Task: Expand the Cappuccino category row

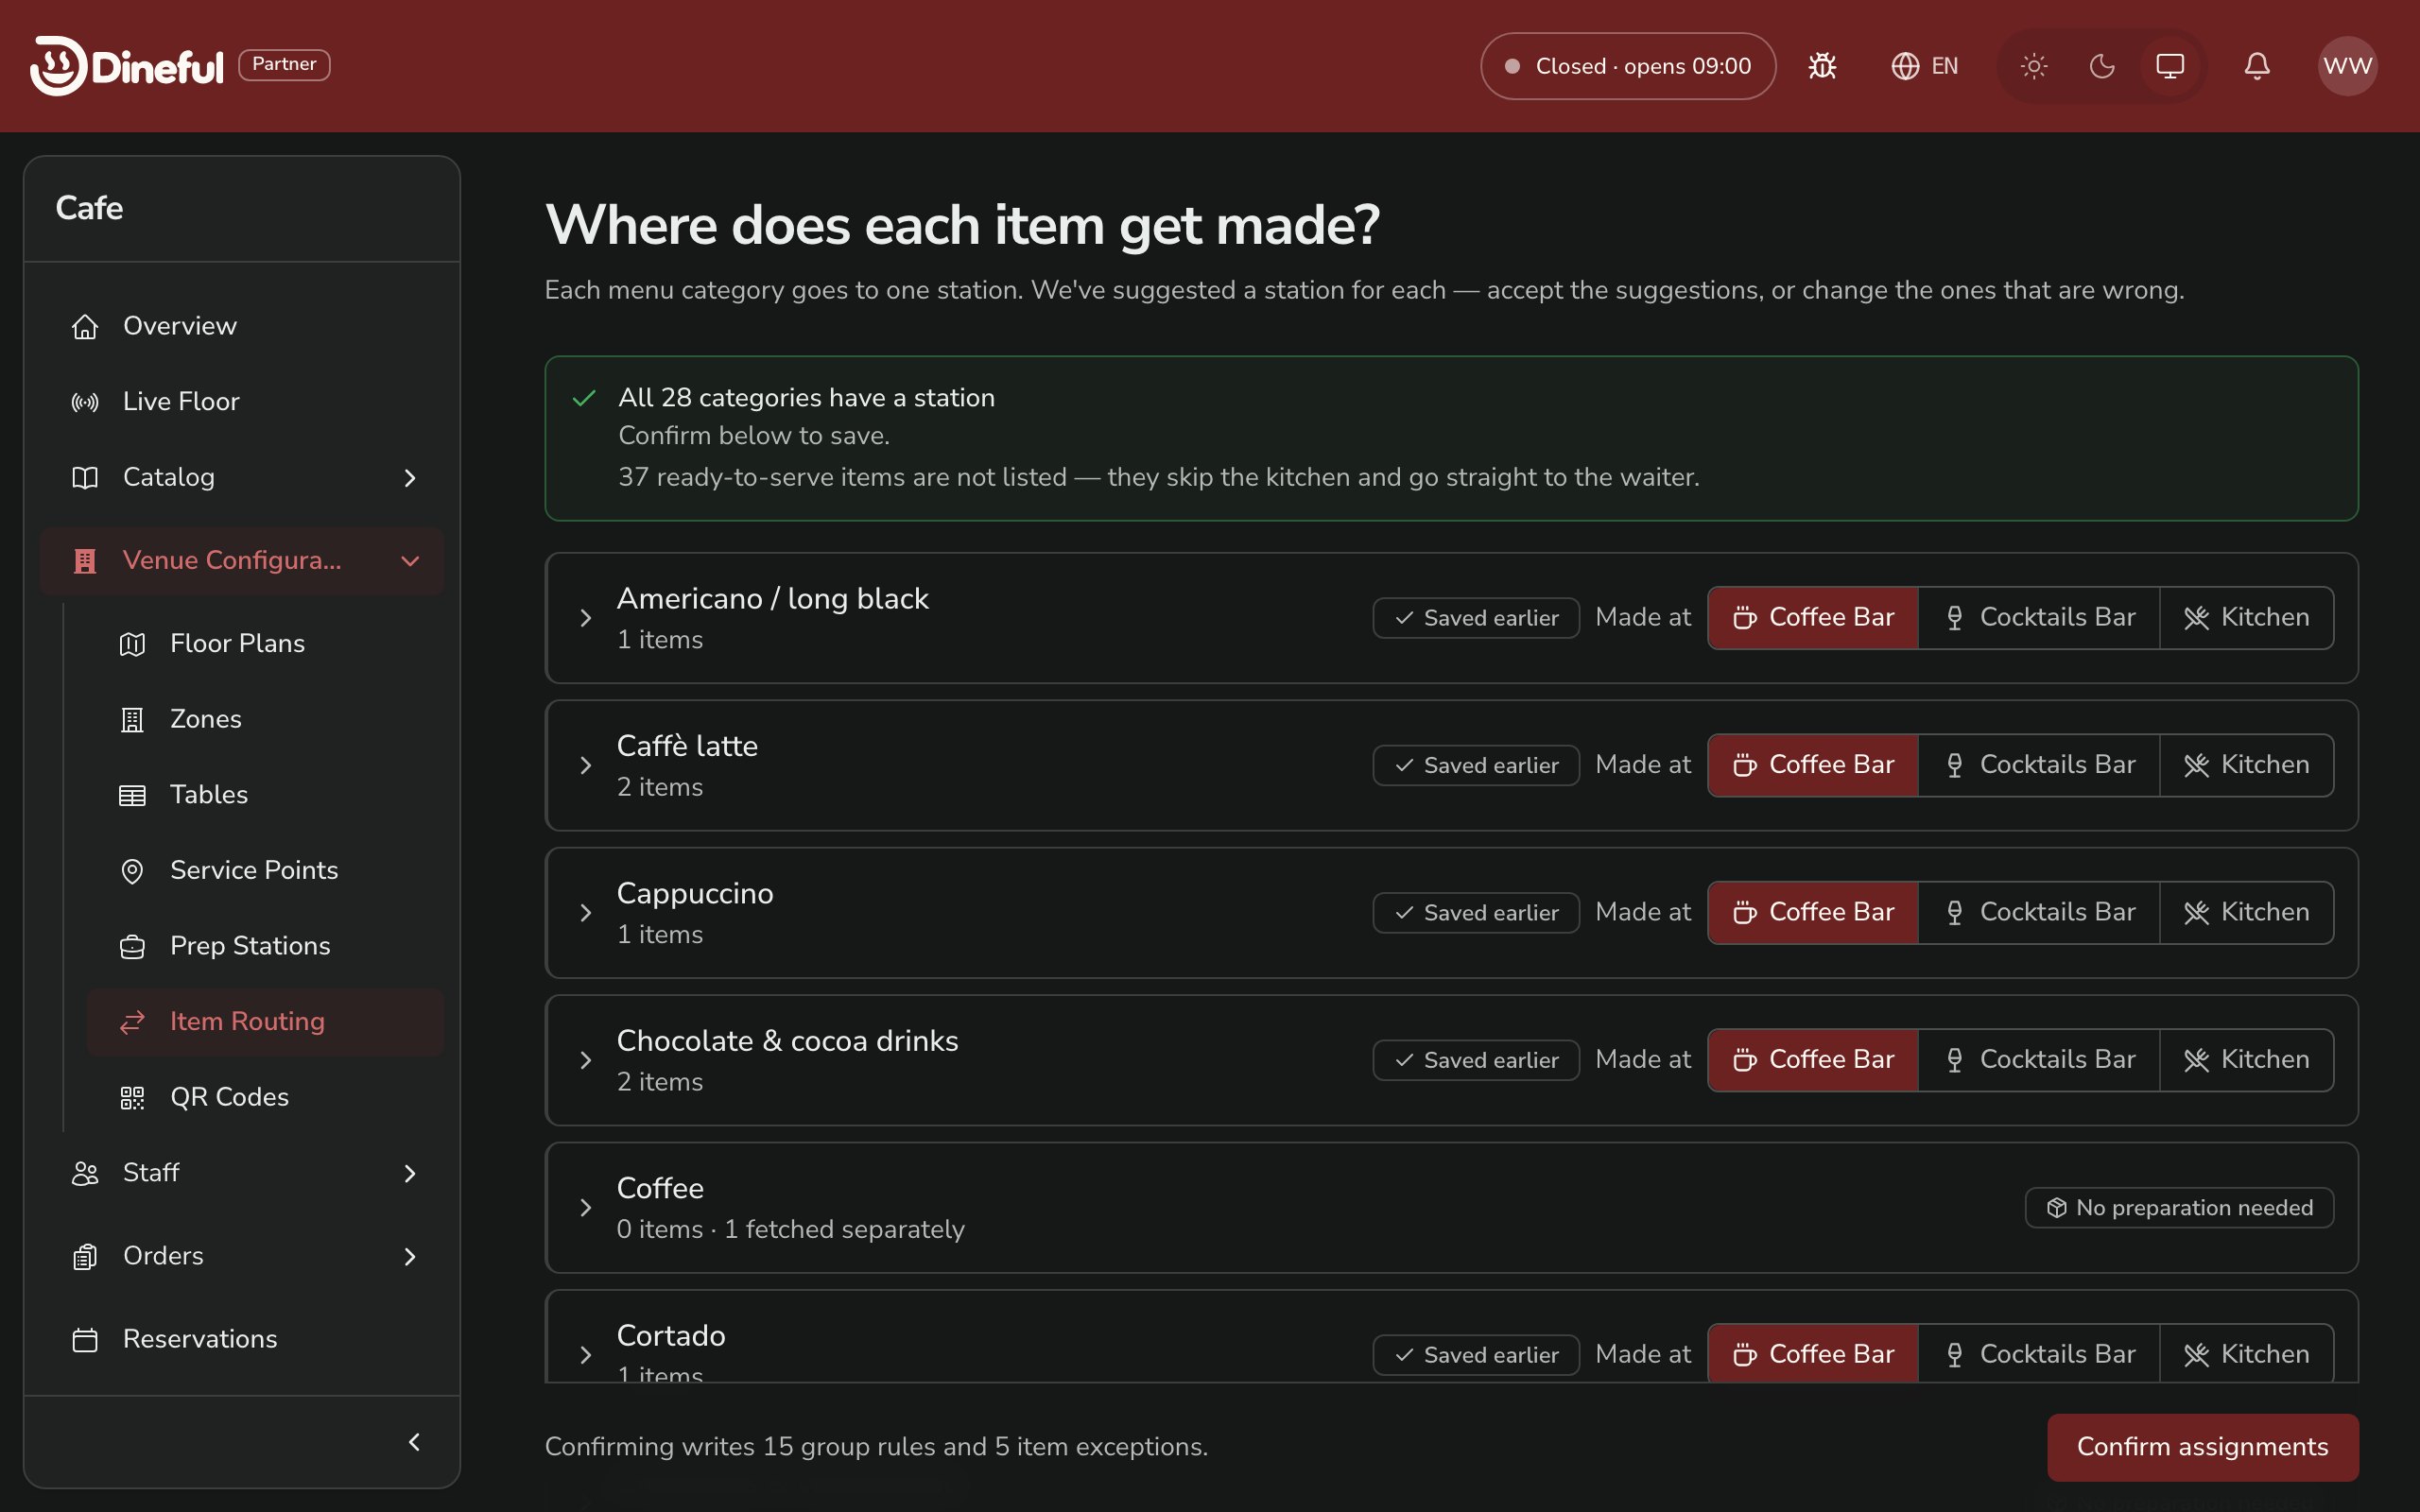Action: pyautogui.click(x=586, y=913)
